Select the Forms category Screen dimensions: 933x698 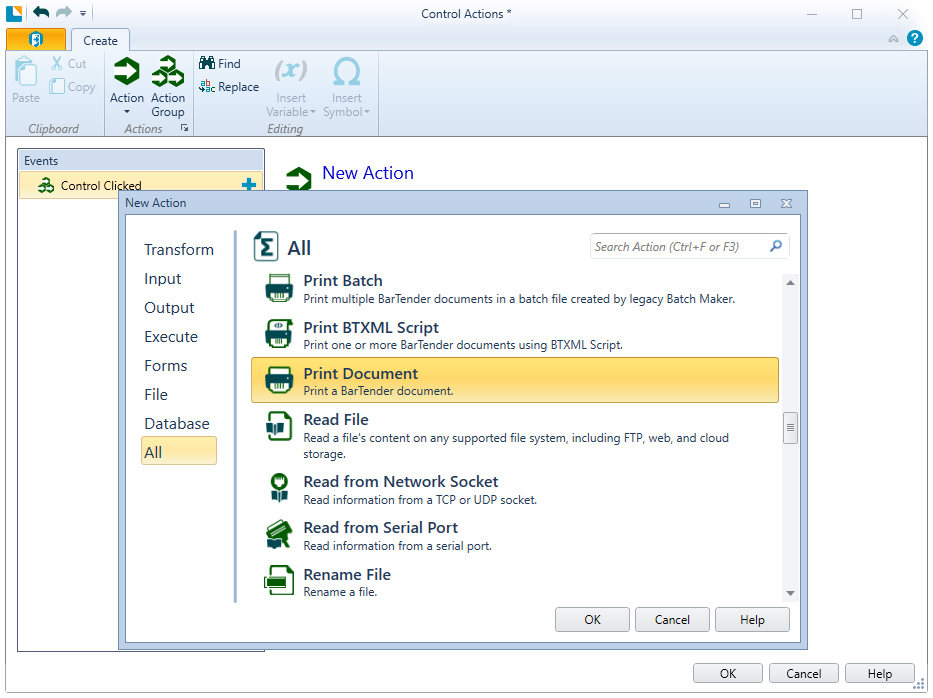165,365
